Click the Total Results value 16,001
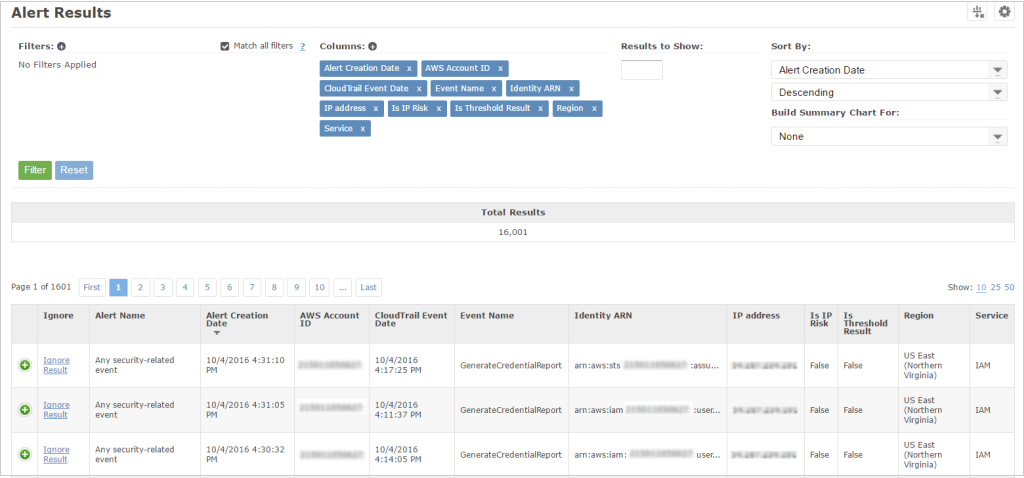The height and width of the screenshot is (478, 1024). 513,232
